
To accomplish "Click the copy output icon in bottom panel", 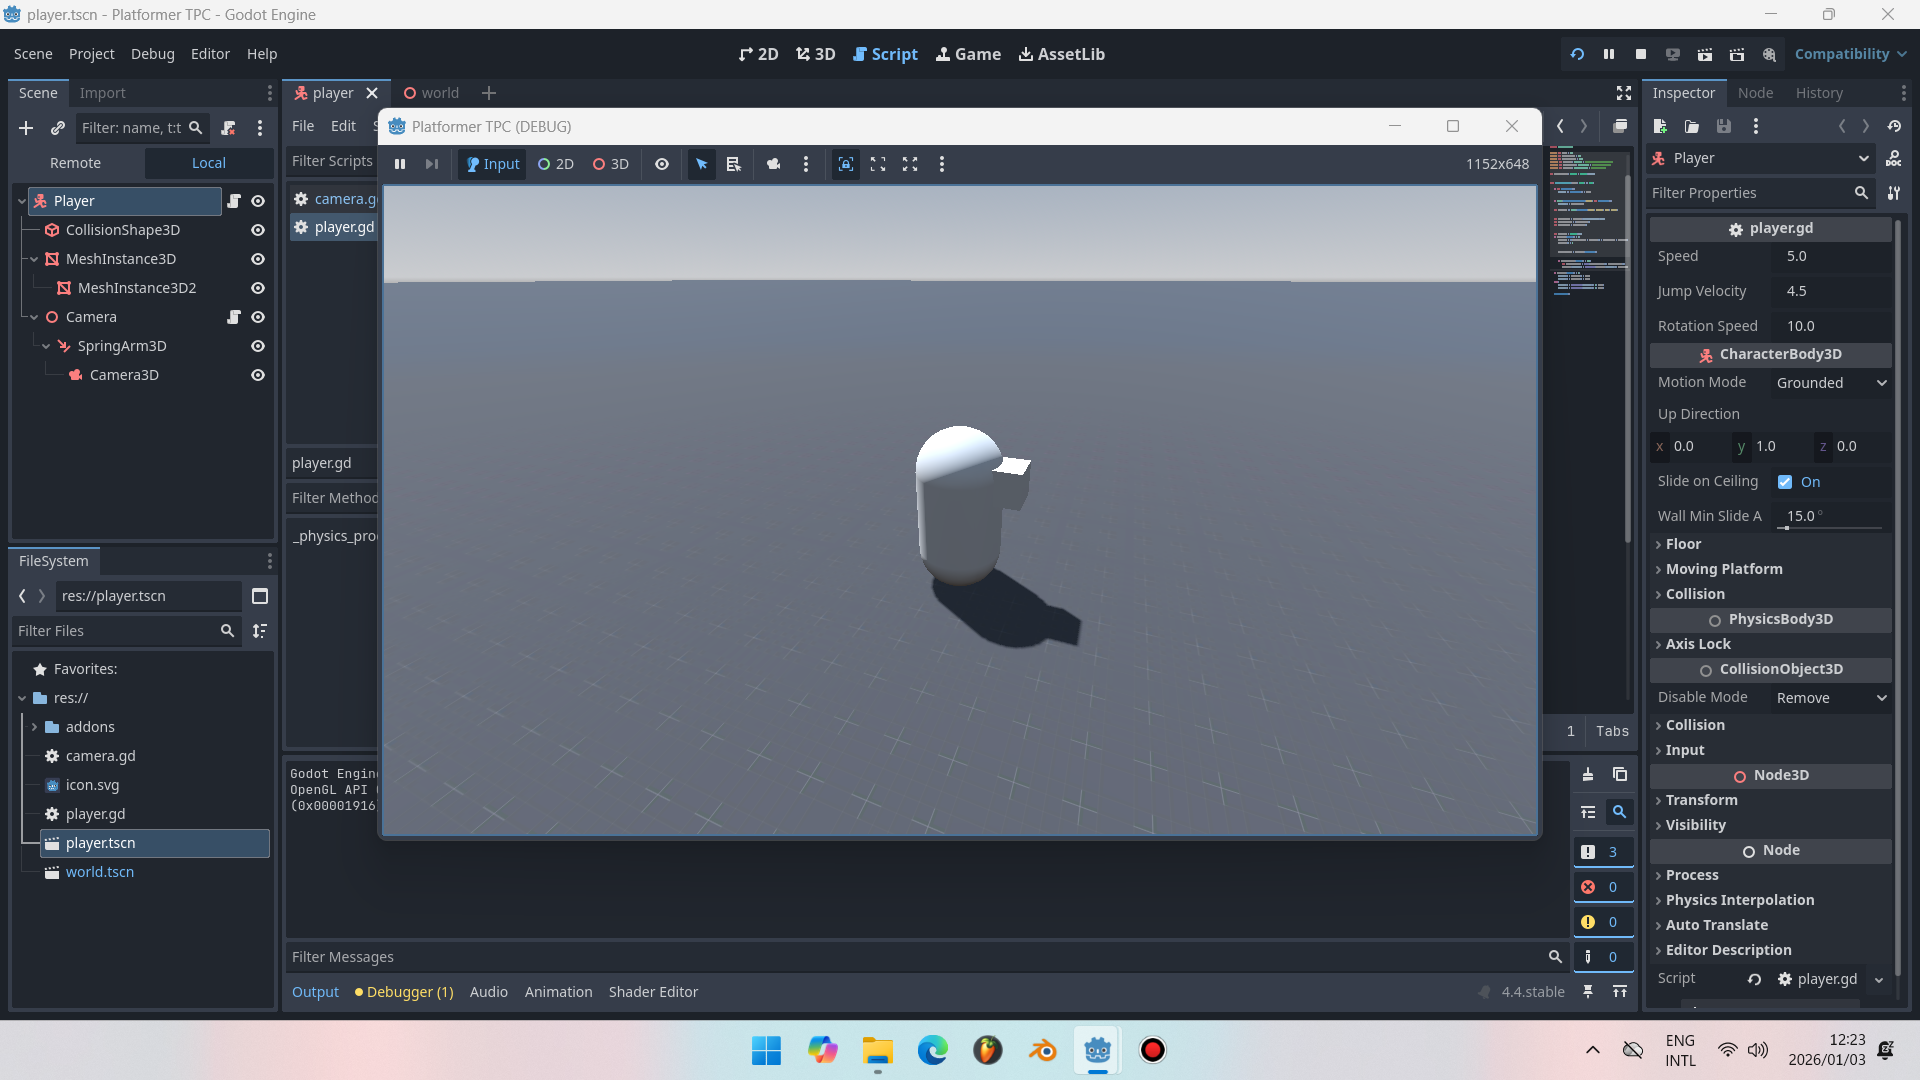I will coord(1620,774).
